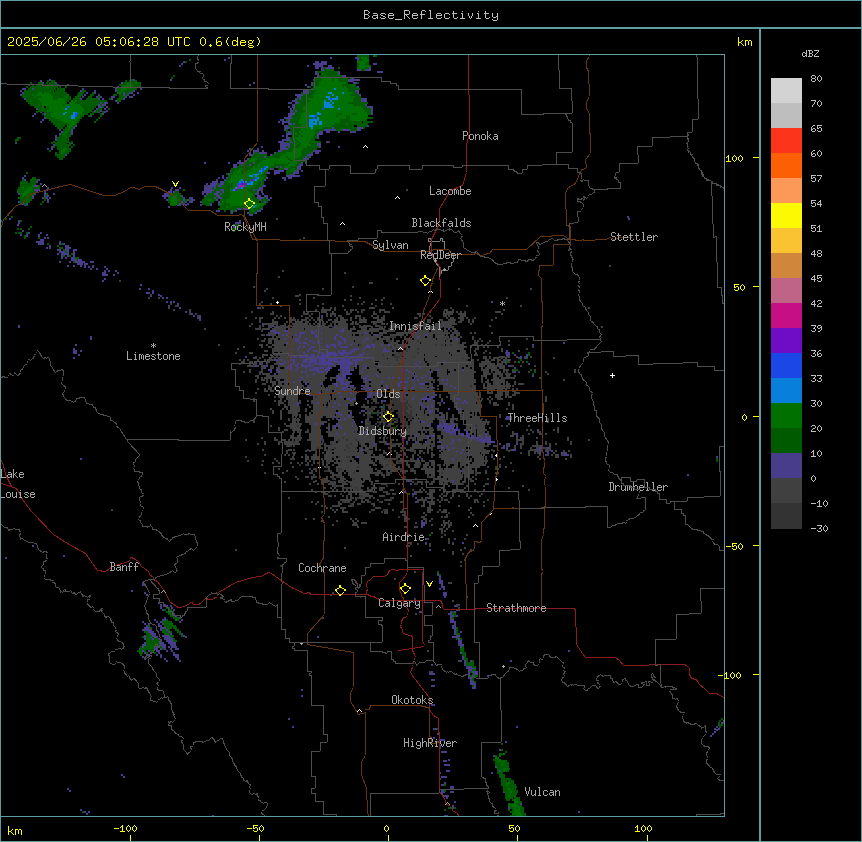Click the -10 value in the dBZ legend
This screenshot has height=842, width=862.
click(x=819, y=503)
